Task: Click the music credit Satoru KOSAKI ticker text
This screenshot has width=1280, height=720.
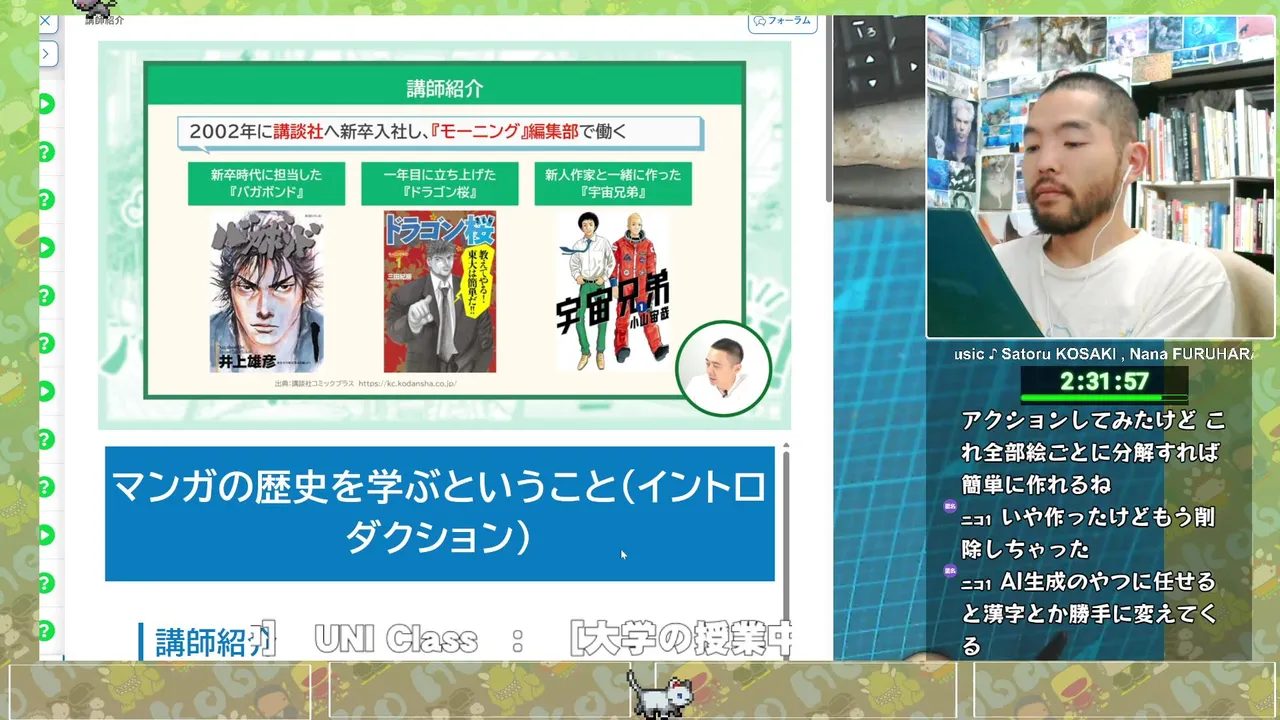Action: coord(1103,354)
